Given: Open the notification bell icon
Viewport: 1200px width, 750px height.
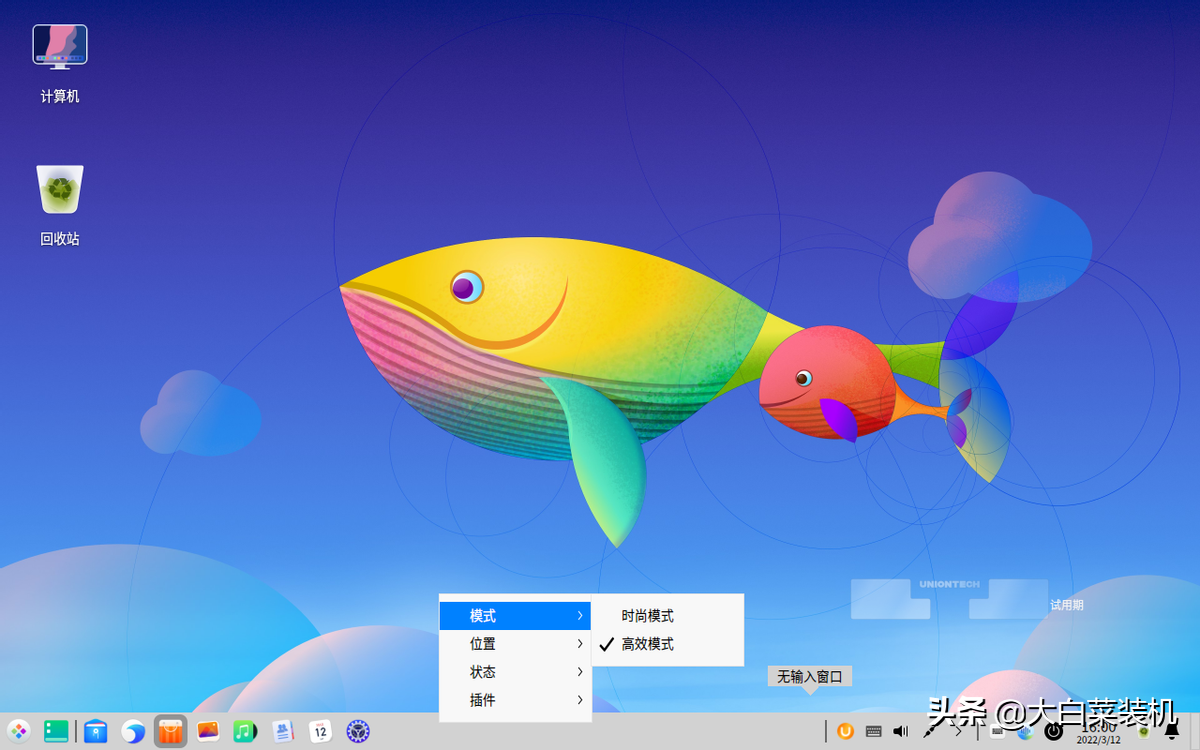Looking at the screenshot, I should click(1172, 732).
